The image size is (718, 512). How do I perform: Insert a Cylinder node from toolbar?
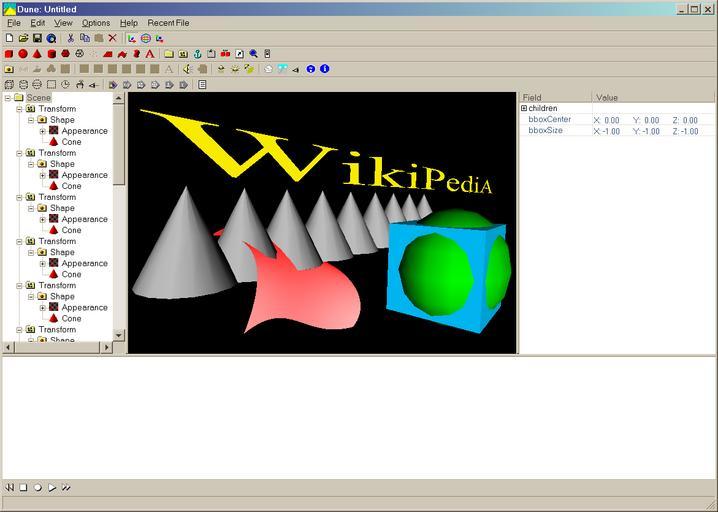point(51,54)
